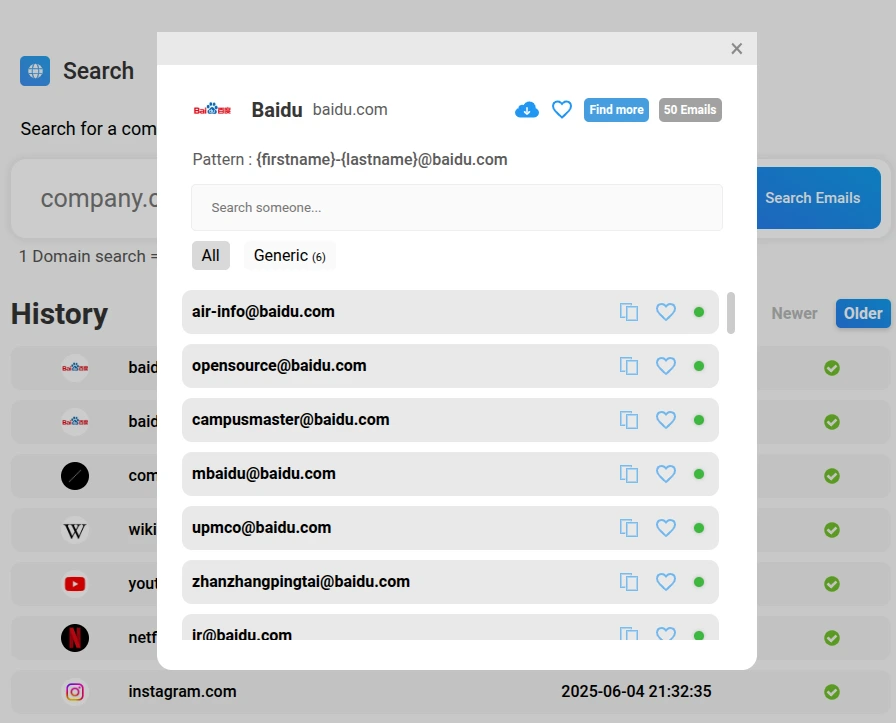Select the upmco@baidu.com email text

pyautogui.click(x=261, y=528)
